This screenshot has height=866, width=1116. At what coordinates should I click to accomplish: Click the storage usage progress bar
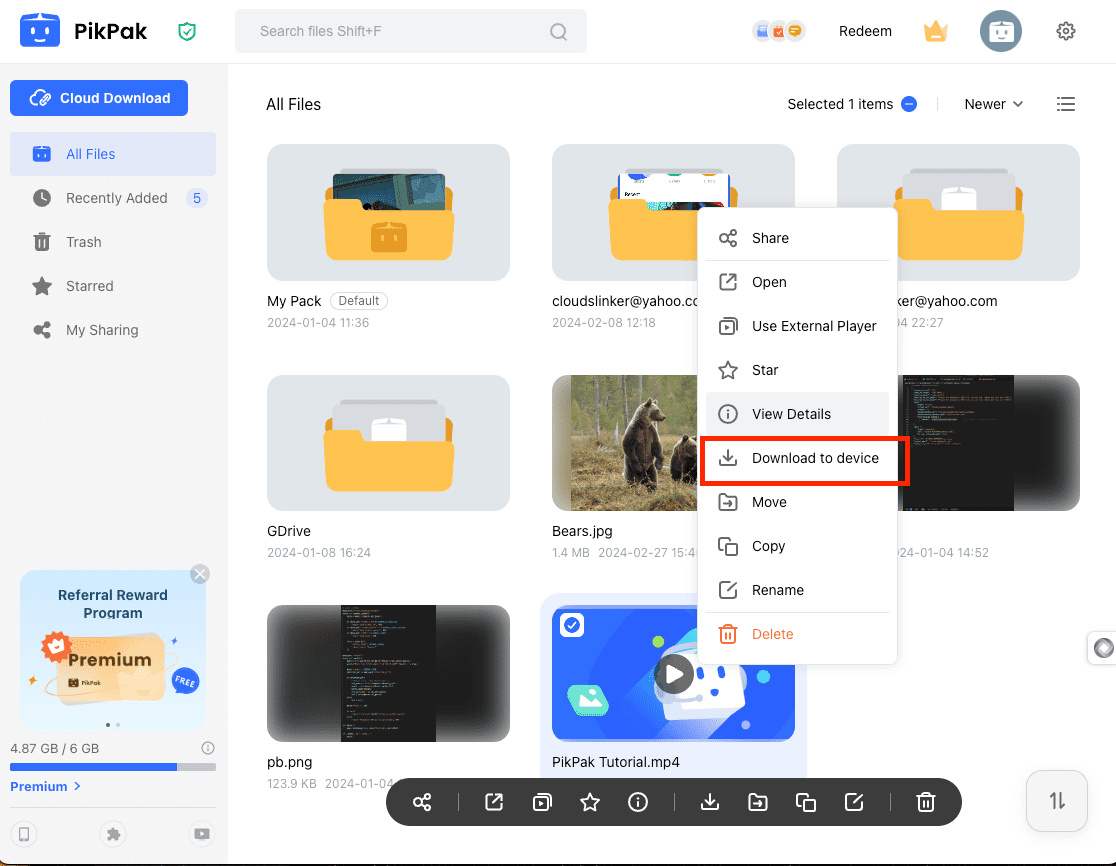pyautogui.click(x=112, y=767)
